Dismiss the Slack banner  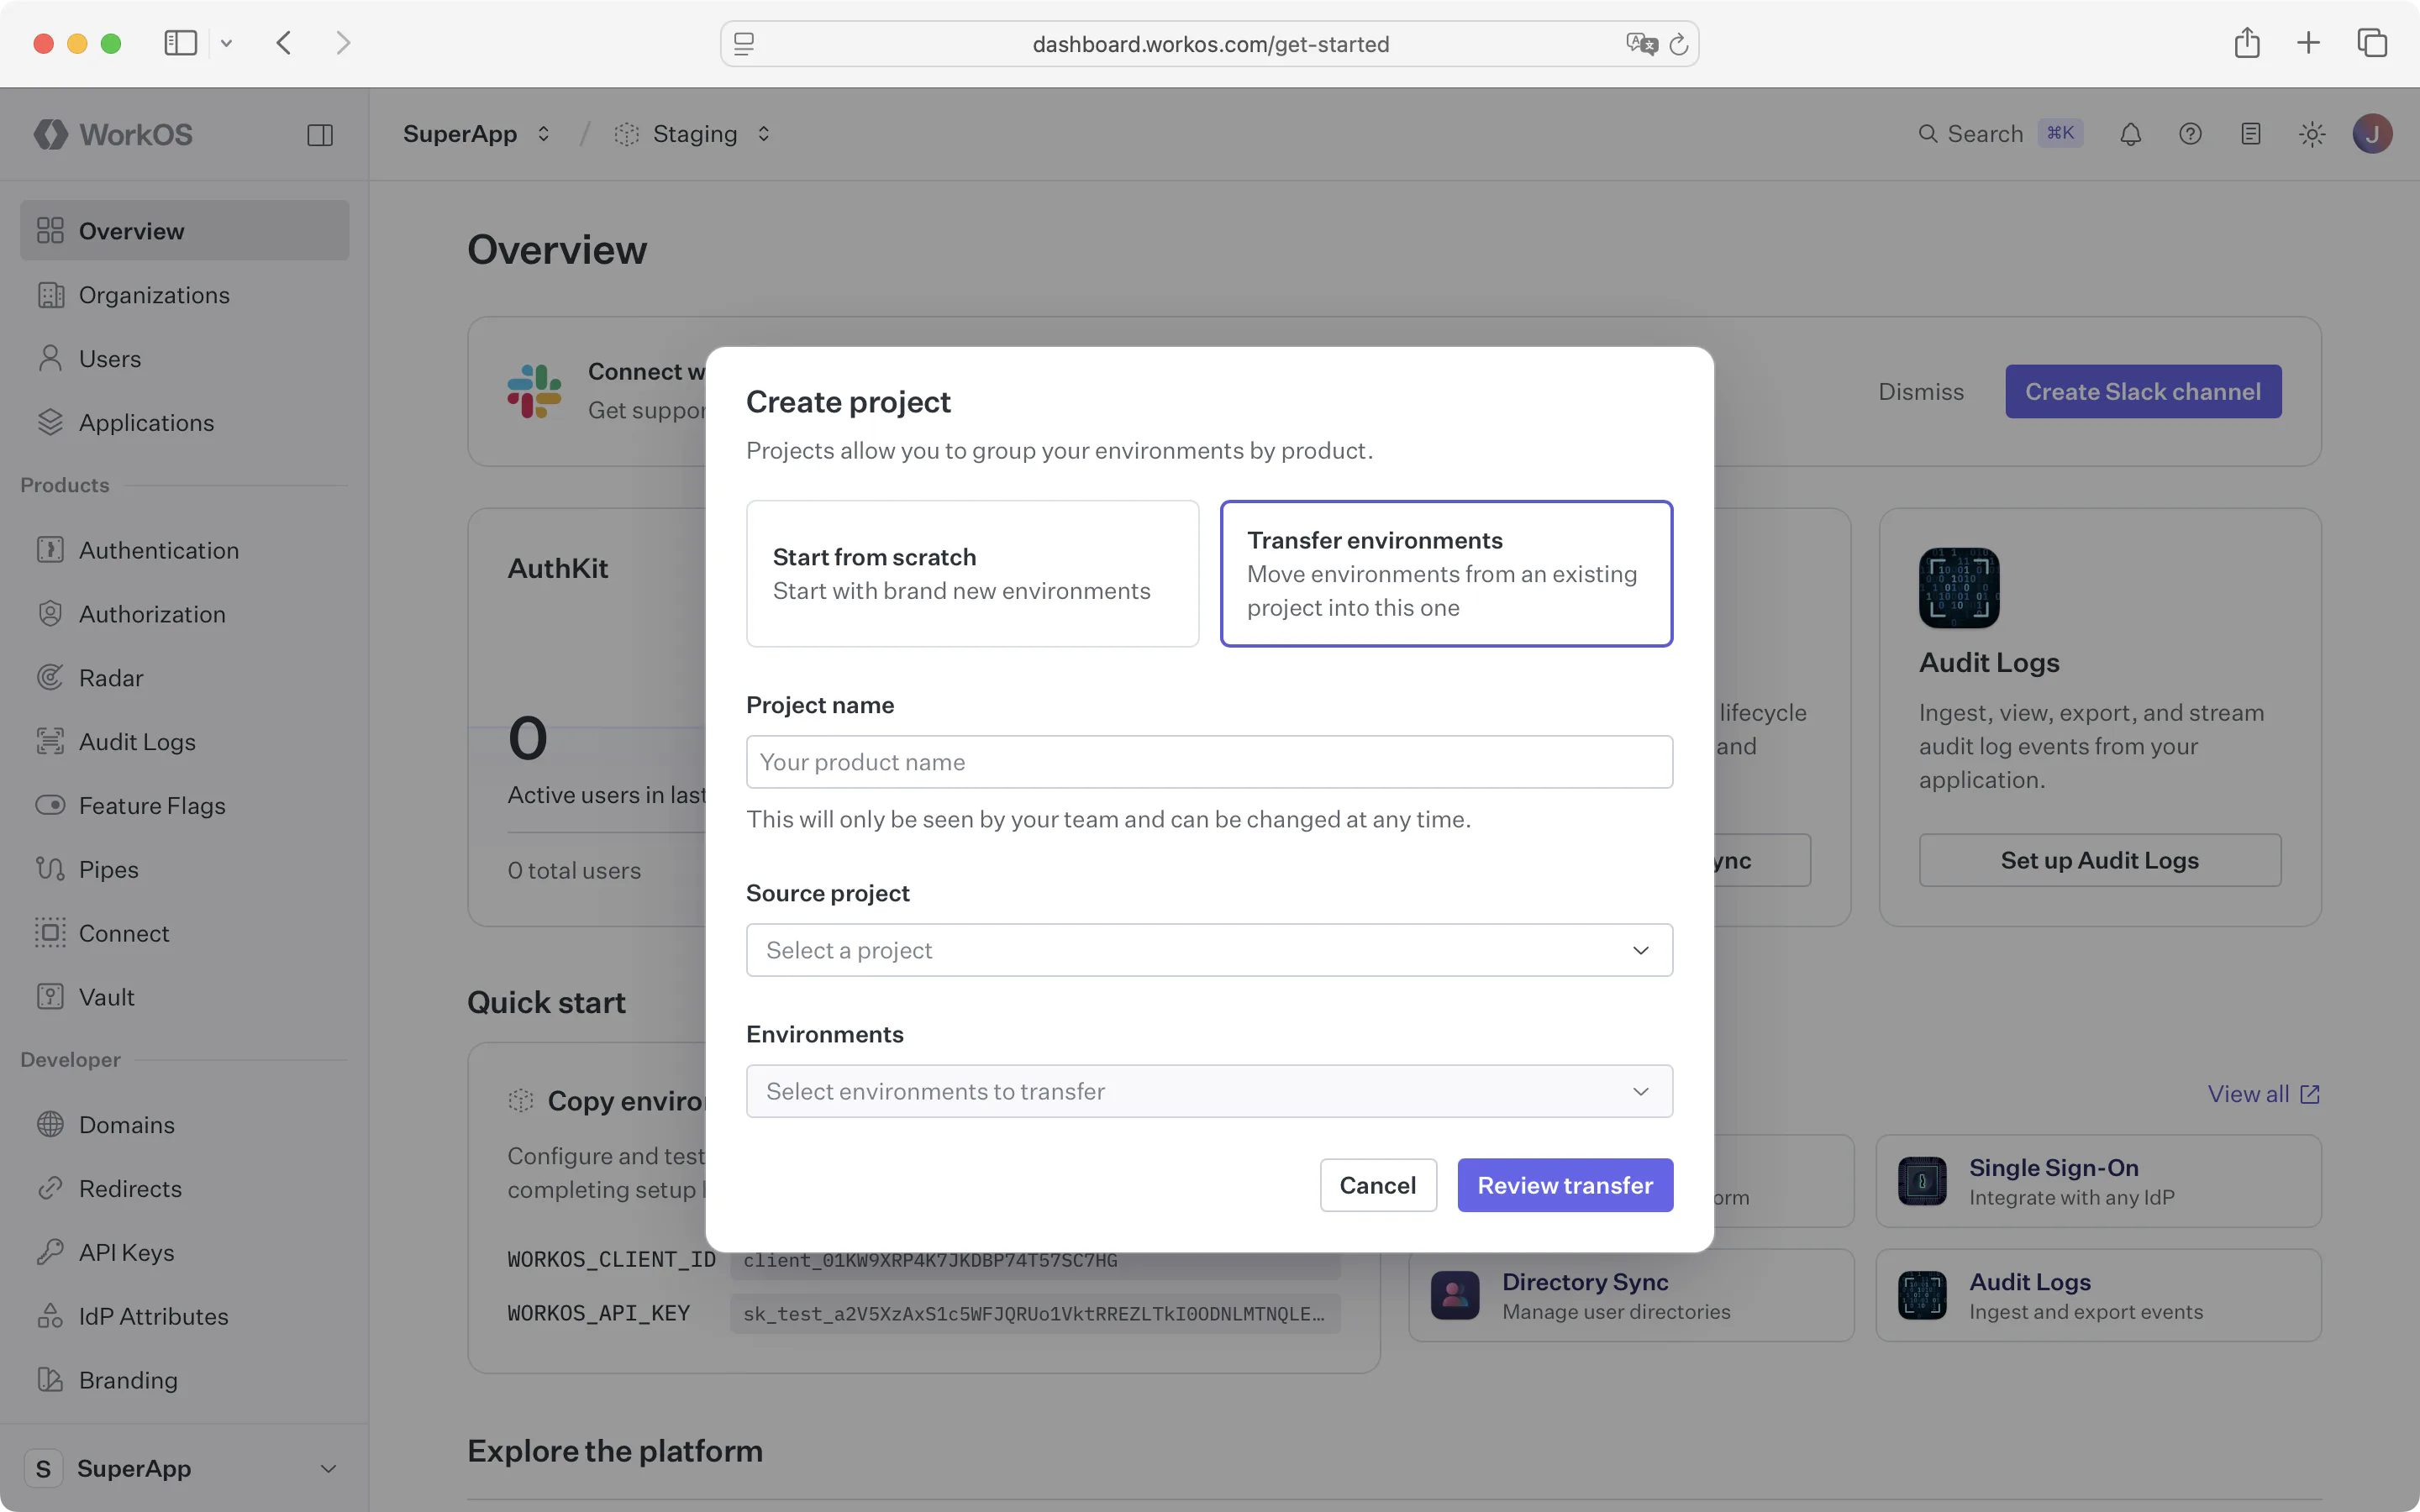[1920, 391]
